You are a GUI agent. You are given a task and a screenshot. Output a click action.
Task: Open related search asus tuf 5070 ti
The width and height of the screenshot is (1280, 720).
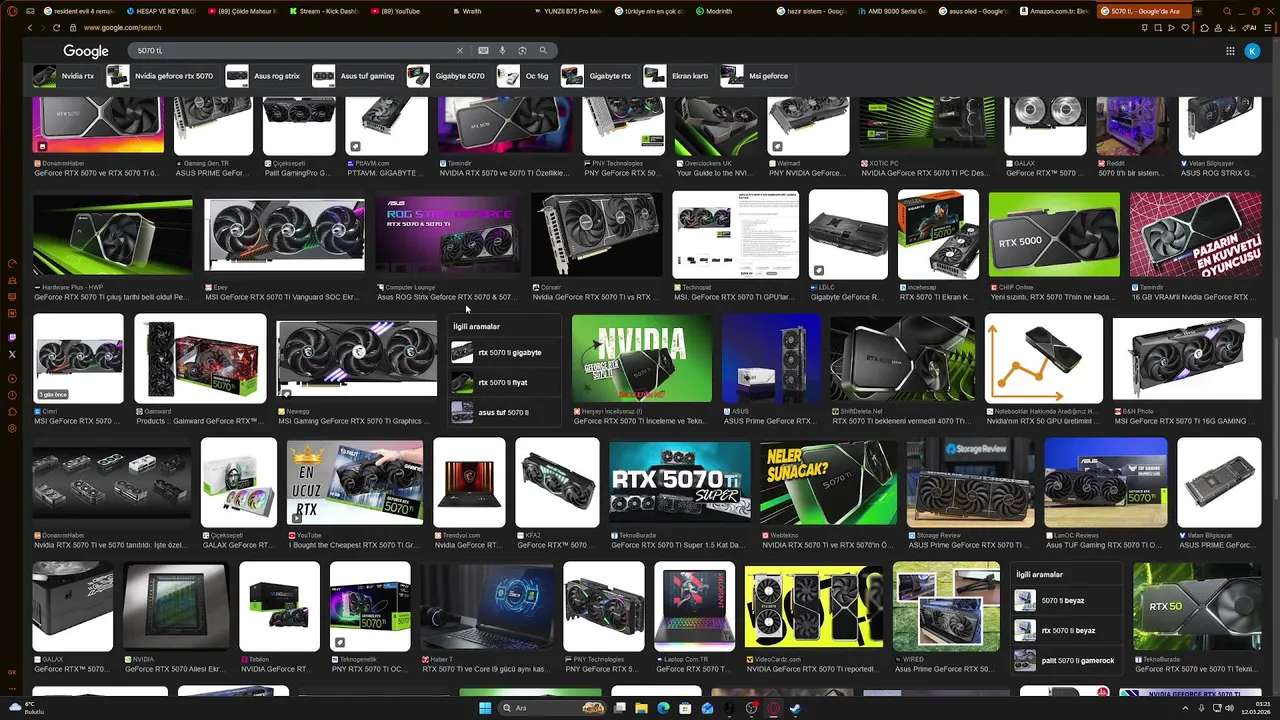(x=505, y=412)
